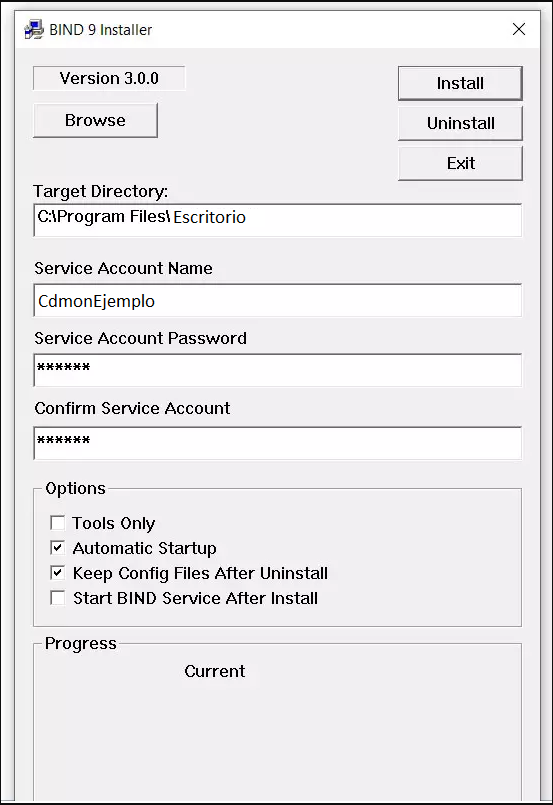
Task: Select the Service Account Name field
Action: [278, 300]
